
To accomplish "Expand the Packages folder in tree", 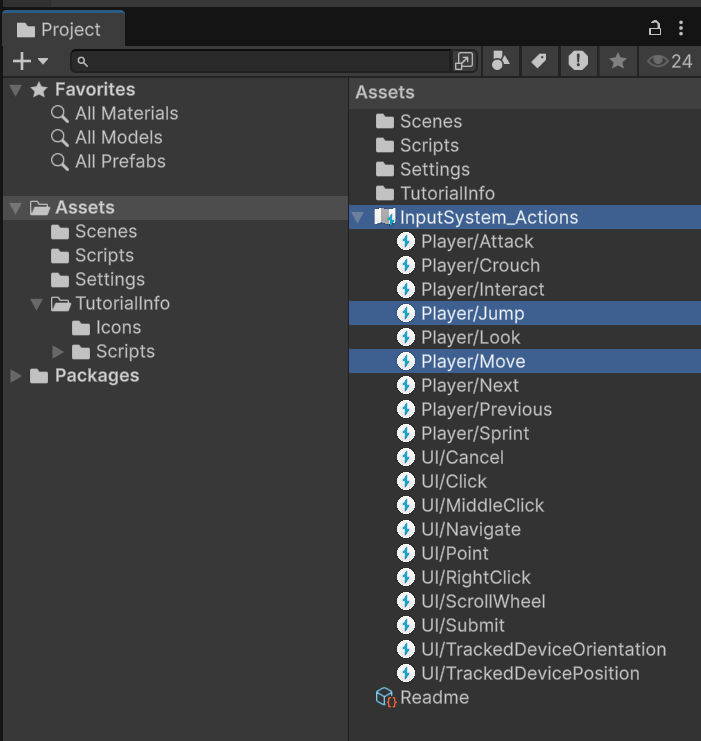I will pos(16,376).
